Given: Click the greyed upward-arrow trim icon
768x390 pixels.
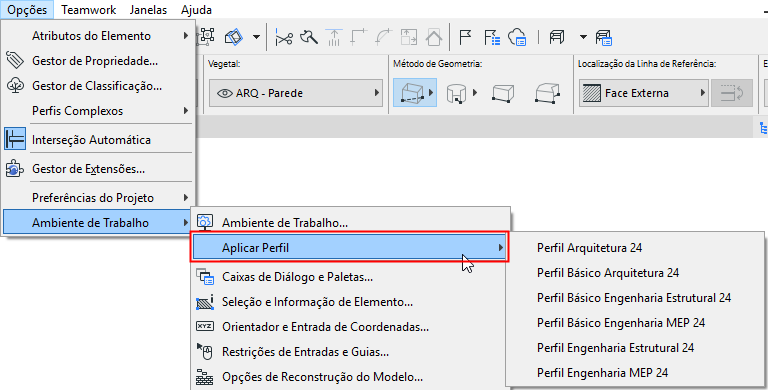Looking at the screenshot, I should pos(334,37).
